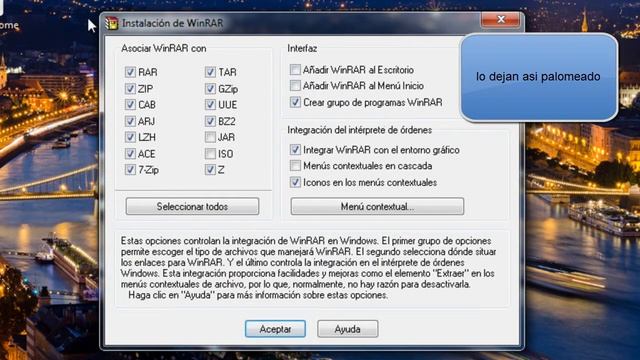The image size is (640, 360).
Task: Toggle the UUE checkbox
Action: pyautogui.click(x=210, y=105)
